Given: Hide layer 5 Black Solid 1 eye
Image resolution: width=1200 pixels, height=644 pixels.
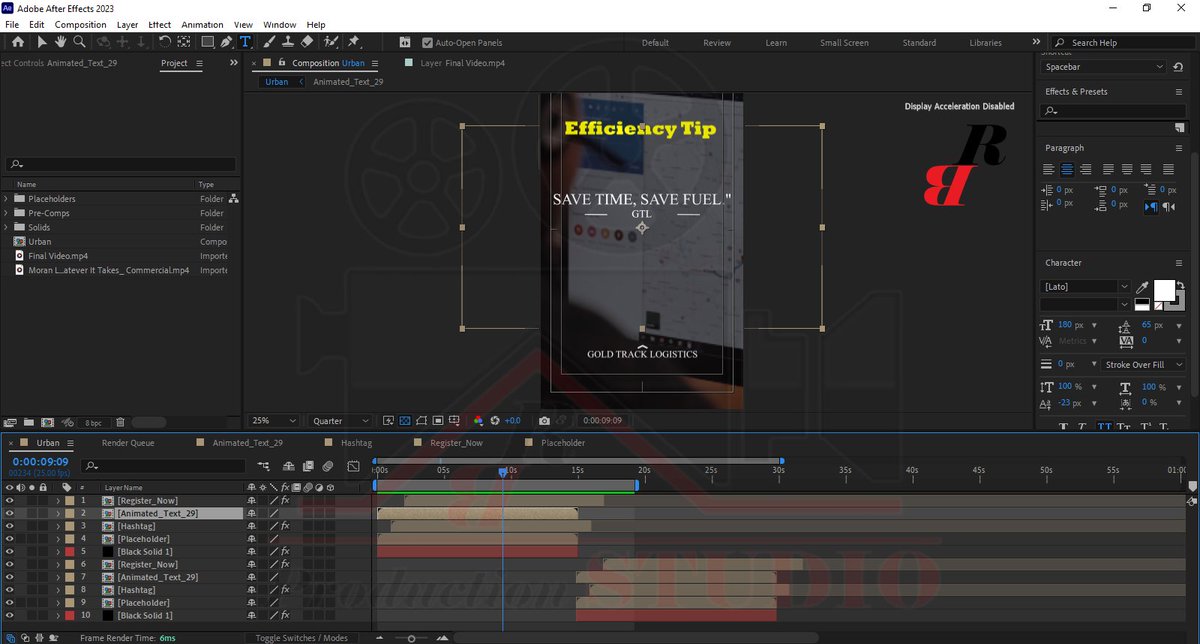Looking at the screenshot, I should [x=9, y=552].
